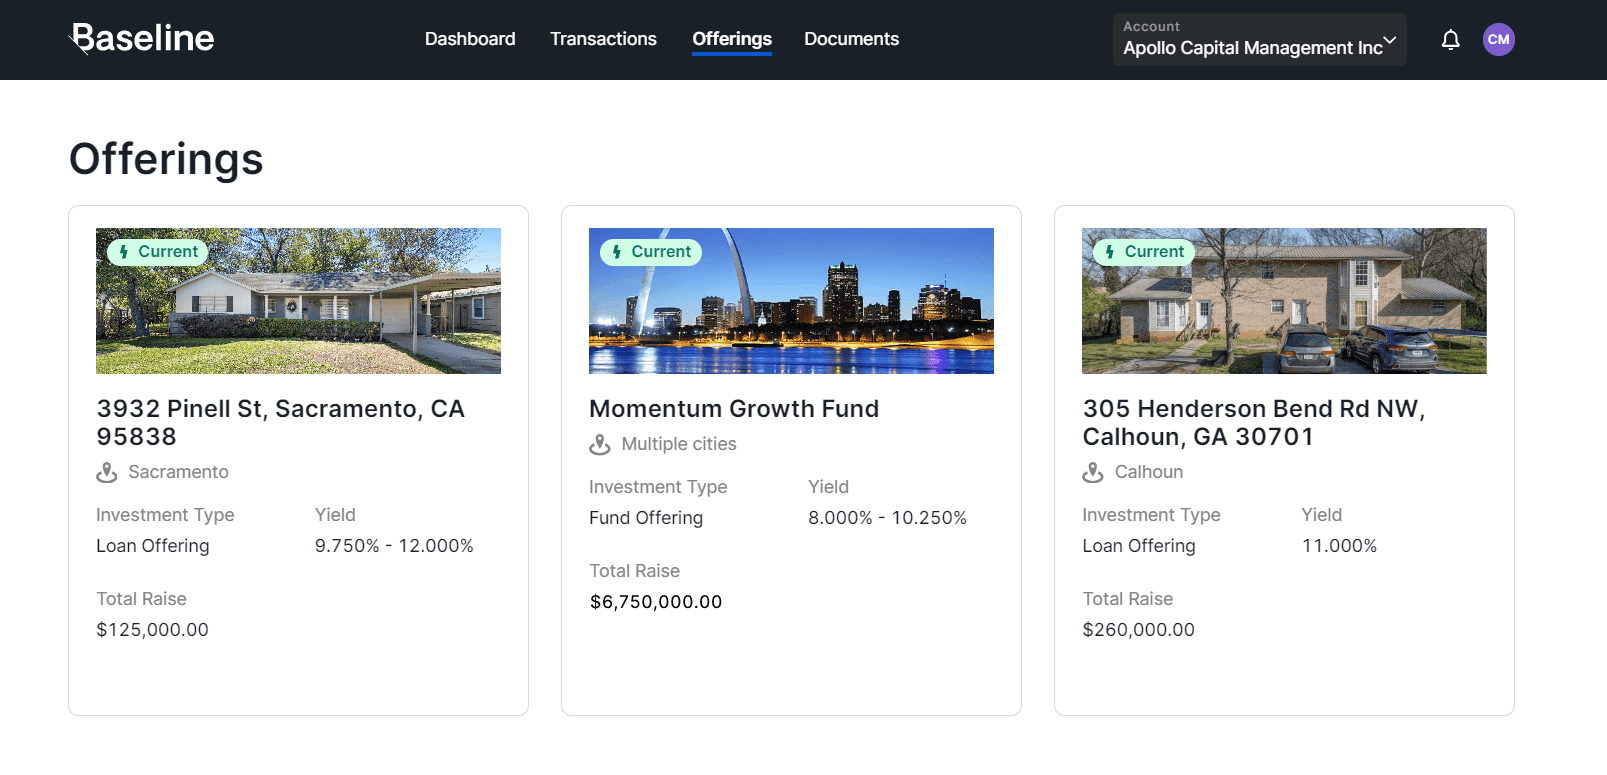
Task: Click the location pin icon beside Calhoun
Action: (1093, 472)
